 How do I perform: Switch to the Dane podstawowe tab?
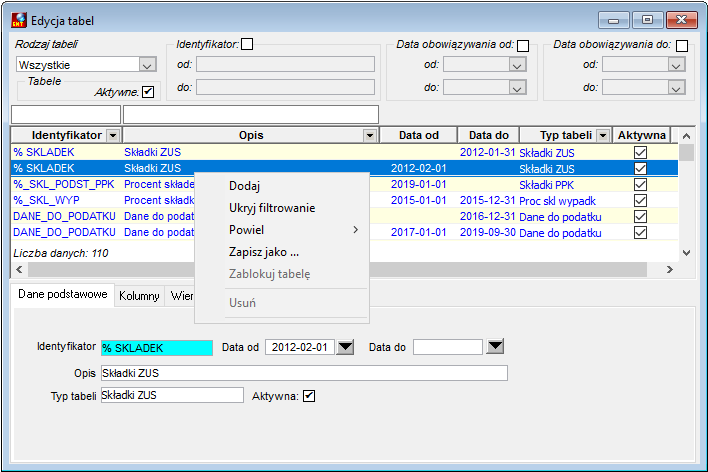click(63, 294)
